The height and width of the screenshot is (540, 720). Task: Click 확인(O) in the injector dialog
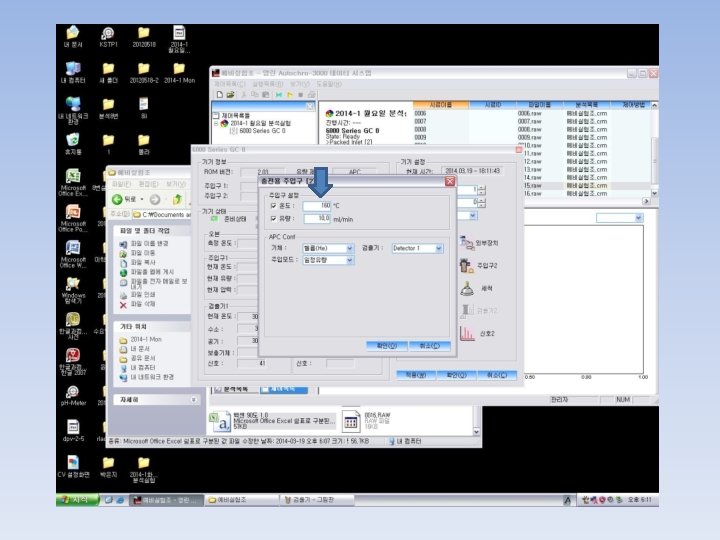pyautogui.click(x=387, y=346)
